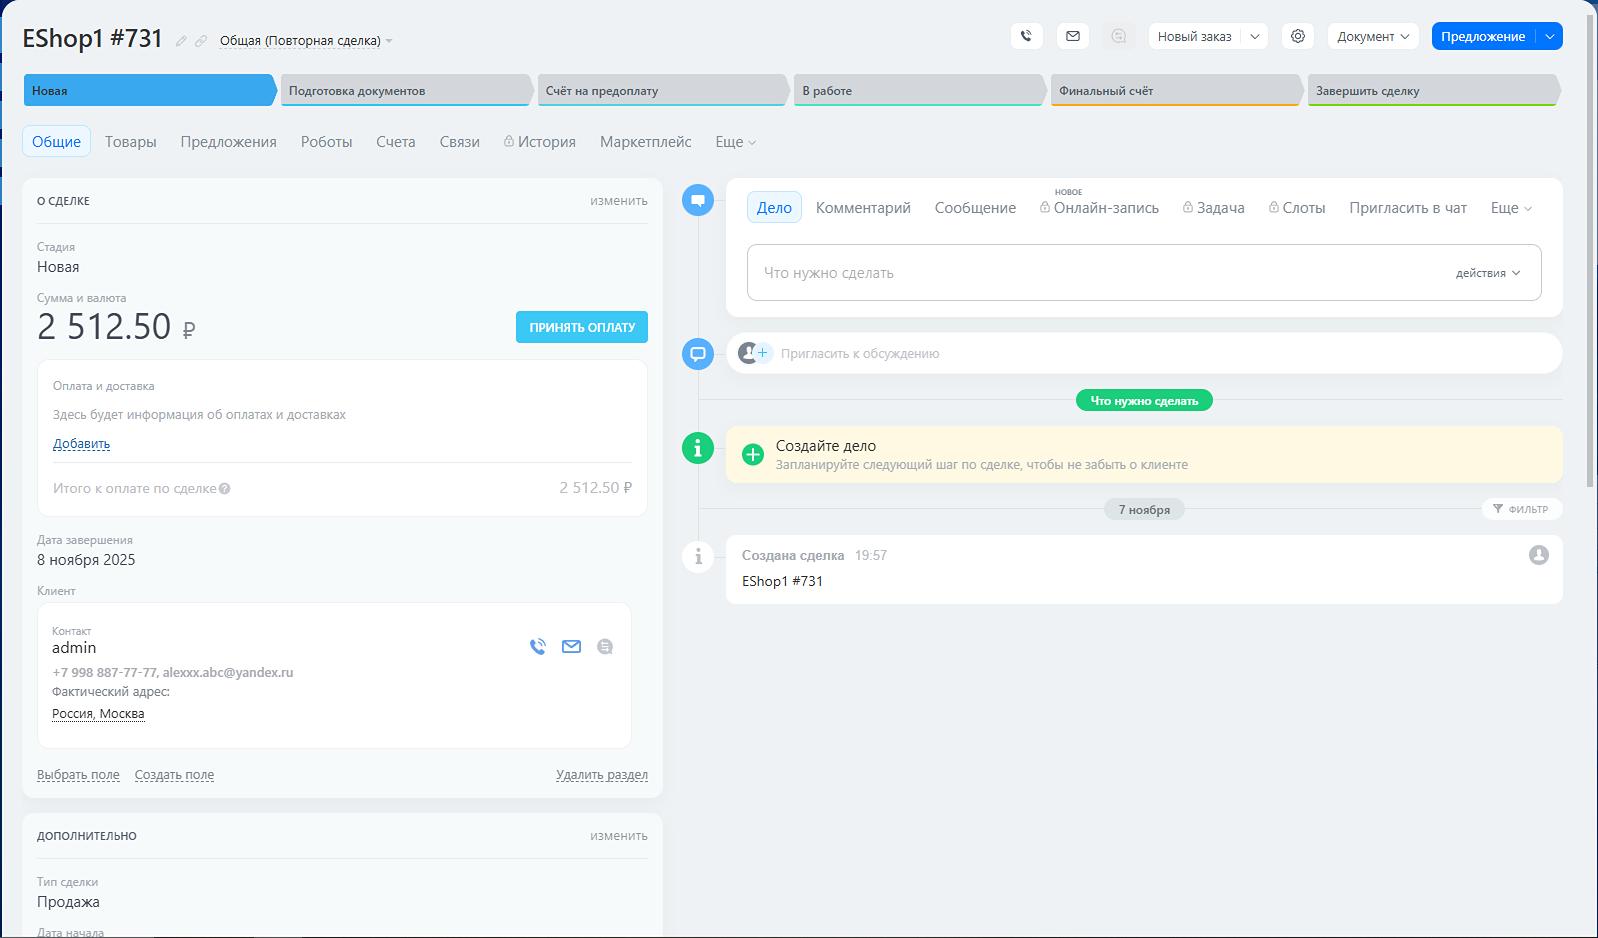Select the Комментарий tab in the timeline
The width and height of the screenshot is (1598, 938).
pos(863,208)
